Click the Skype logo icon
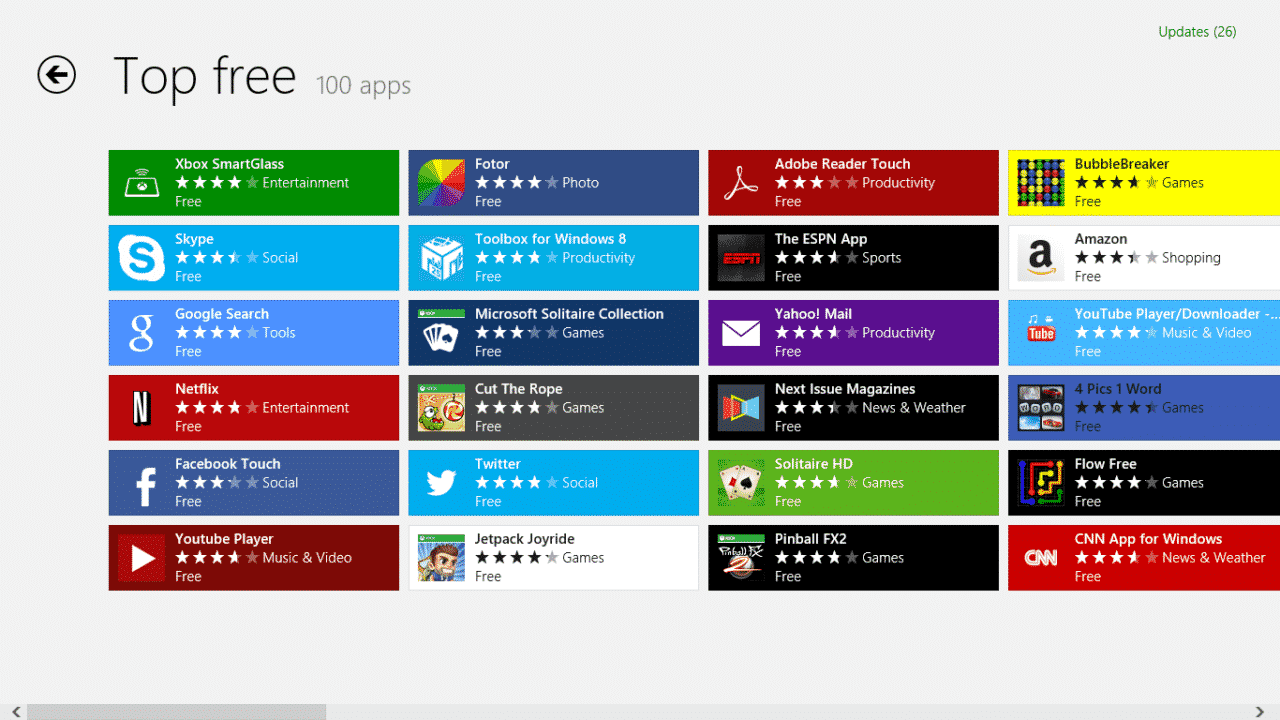1280x720 pixels. tap(142, 258)
